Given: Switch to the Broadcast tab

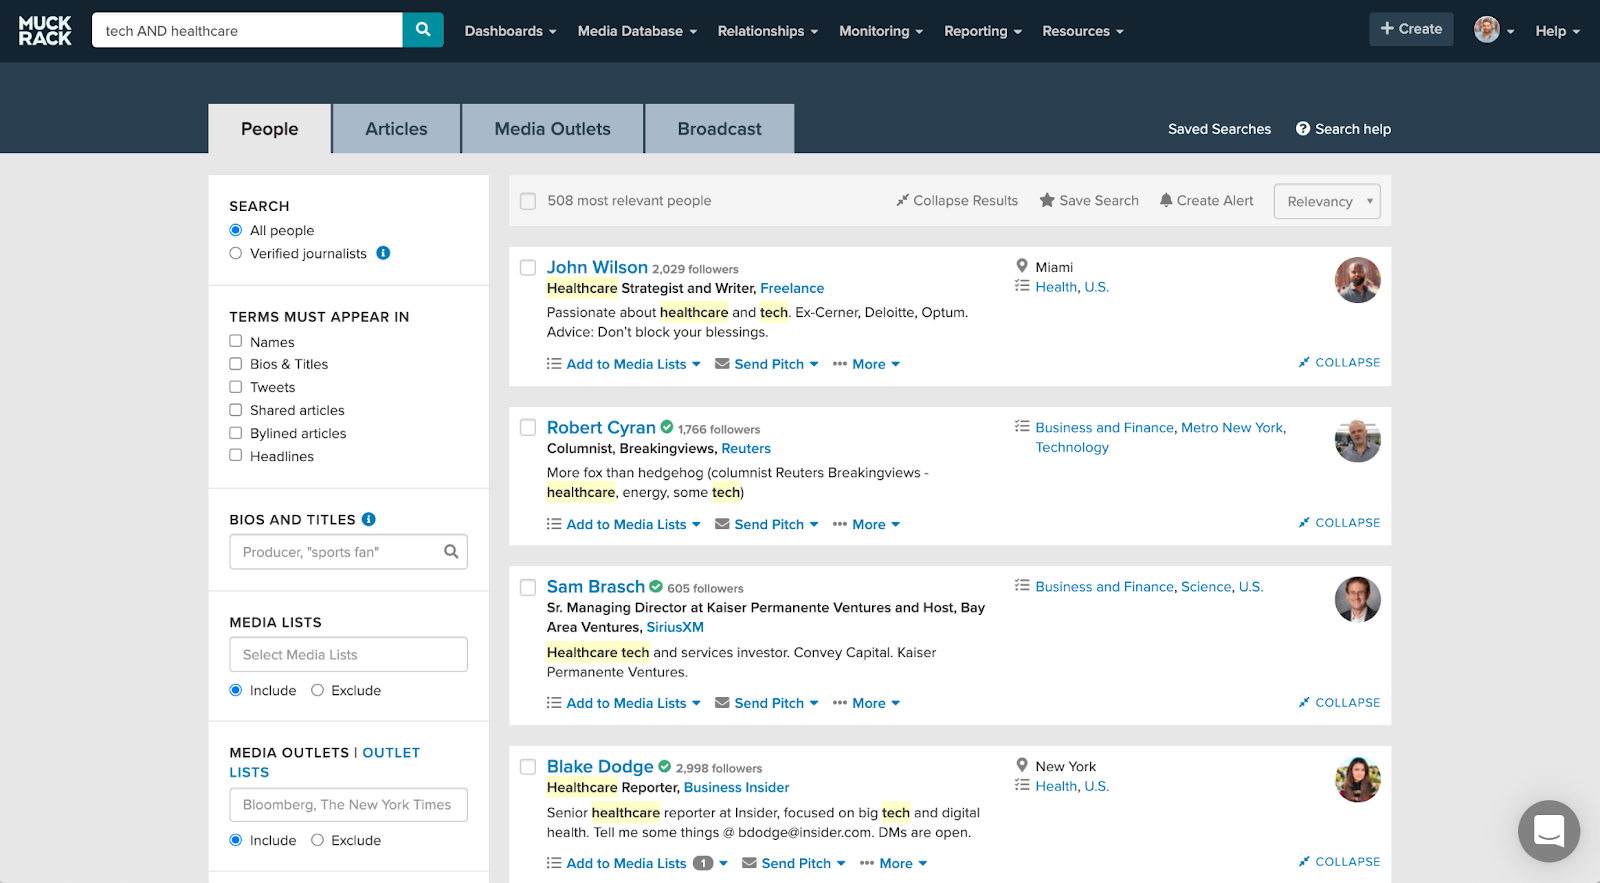Looking at the screenshot, I should [x=720, y=129].
